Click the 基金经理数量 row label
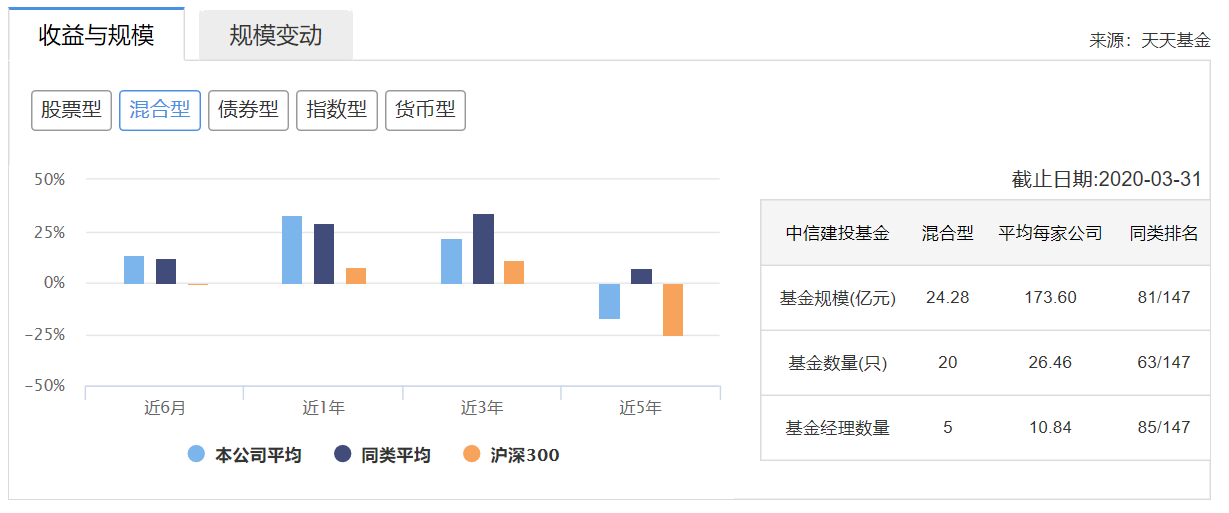 click(838, 428)
